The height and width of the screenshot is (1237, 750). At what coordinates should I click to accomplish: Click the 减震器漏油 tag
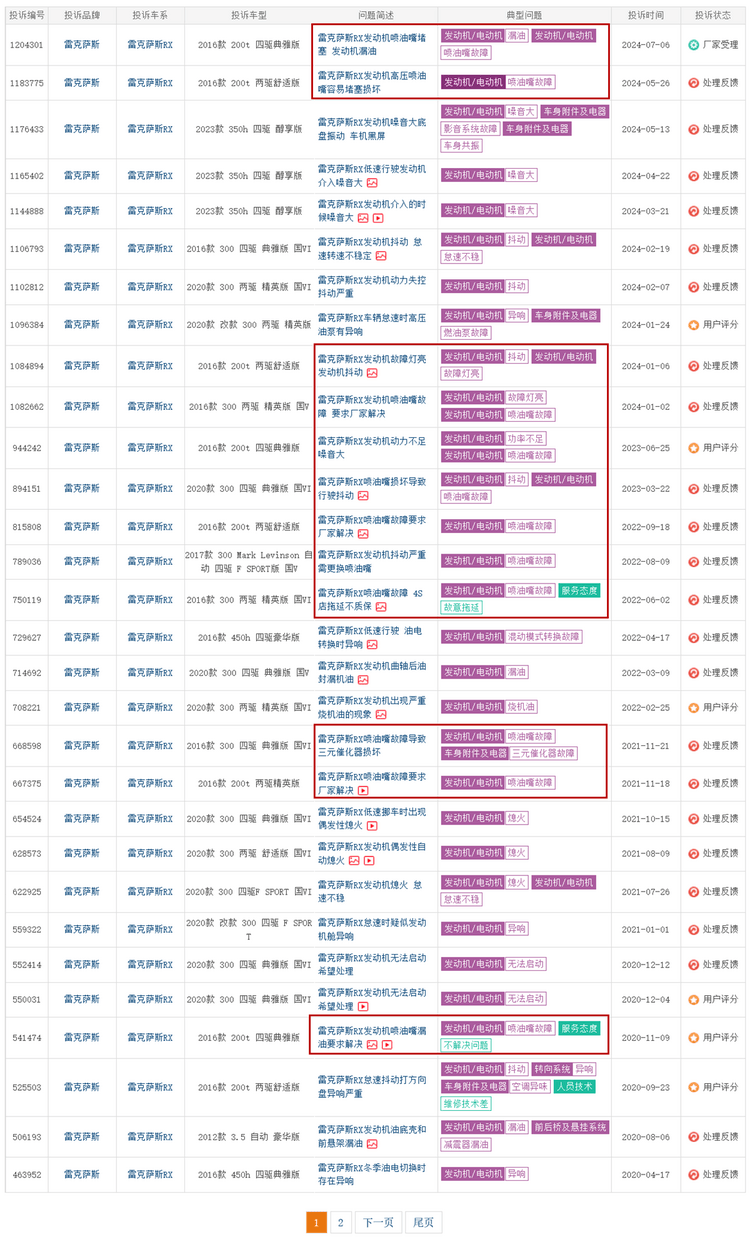point(466,1145)
